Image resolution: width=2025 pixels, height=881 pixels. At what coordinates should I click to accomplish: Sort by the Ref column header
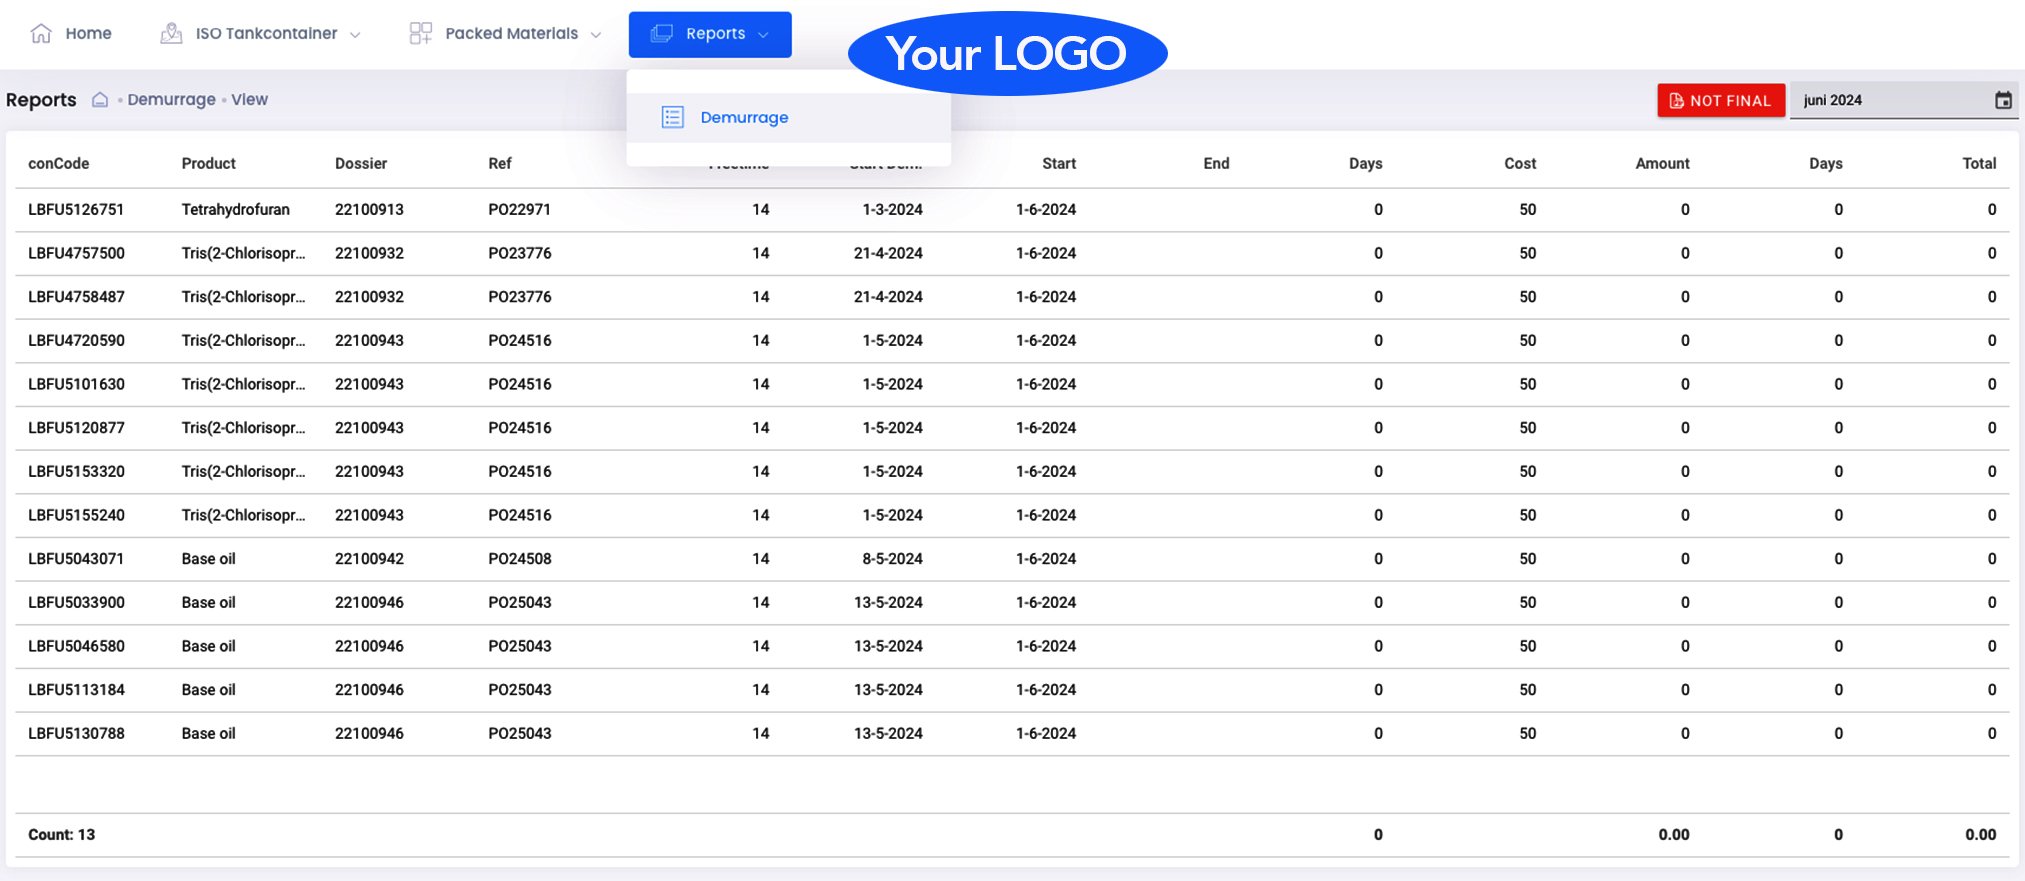click(x=500, y=163)
